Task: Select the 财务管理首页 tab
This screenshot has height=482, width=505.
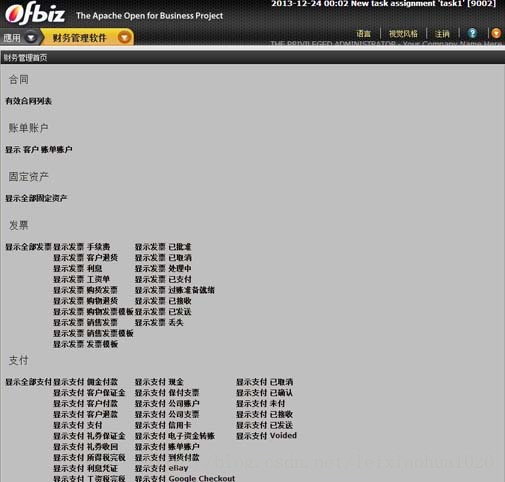Action: (25, 58)
